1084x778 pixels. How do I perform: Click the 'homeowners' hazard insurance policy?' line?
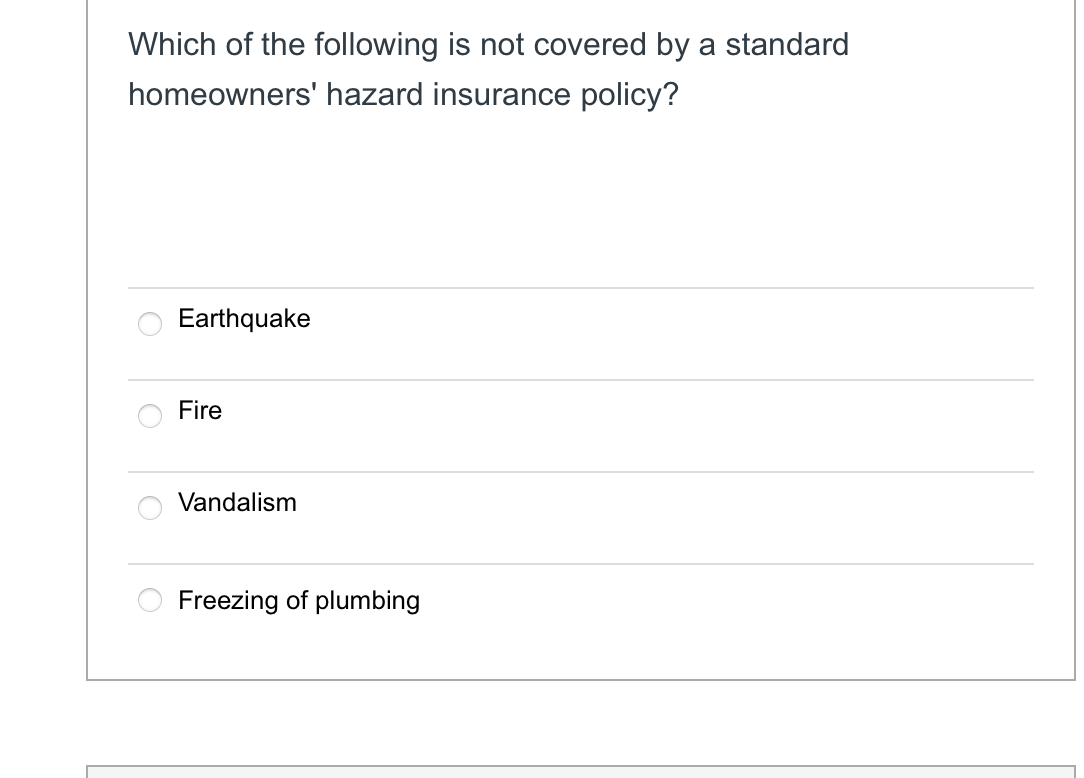pos(403,95)
